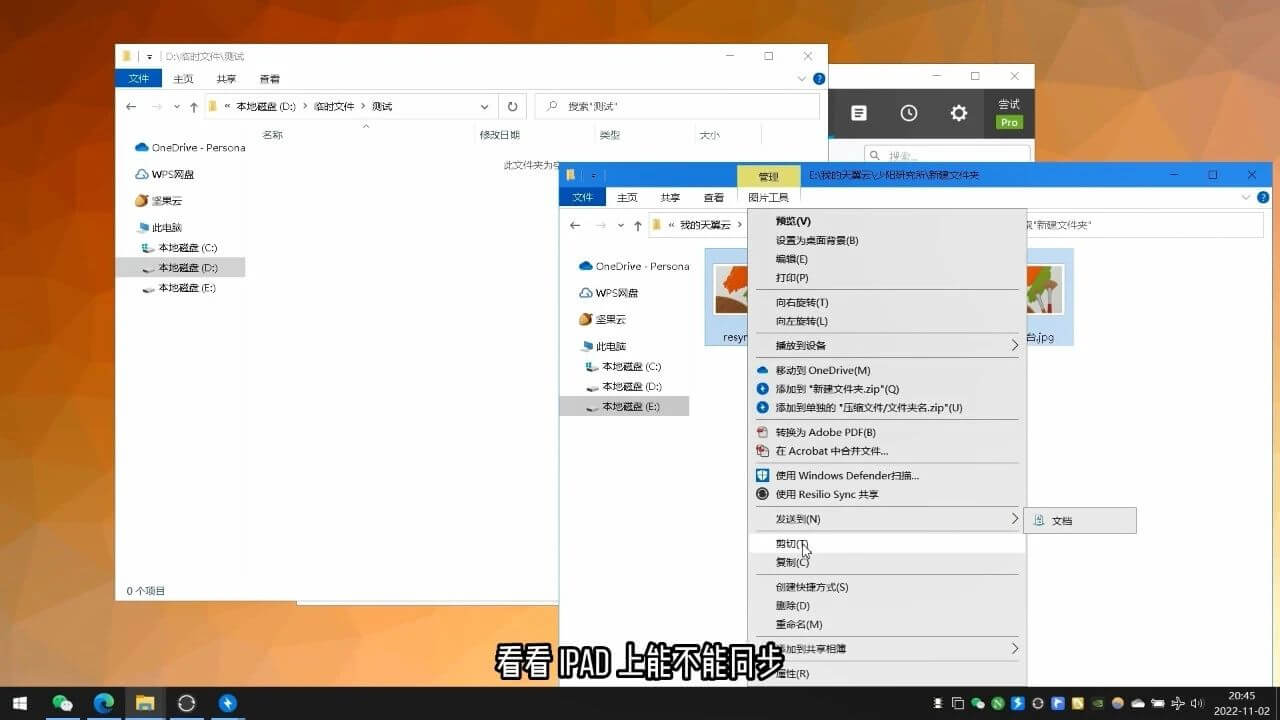Select 本地磁盘 (E:) in the 测试 window sidebar
This screenshot has height=720, width=1280.
[x=187, y=288]
